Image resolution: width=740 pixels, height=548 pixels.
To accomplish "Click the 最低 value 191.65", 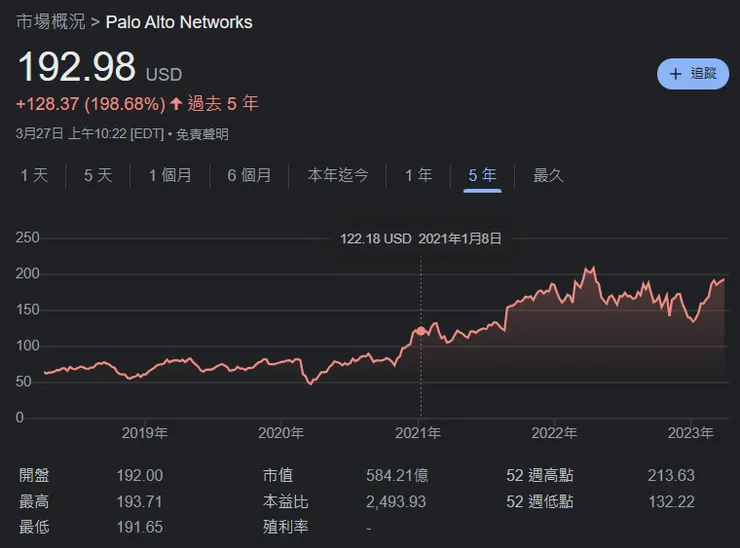I will 140,527.
